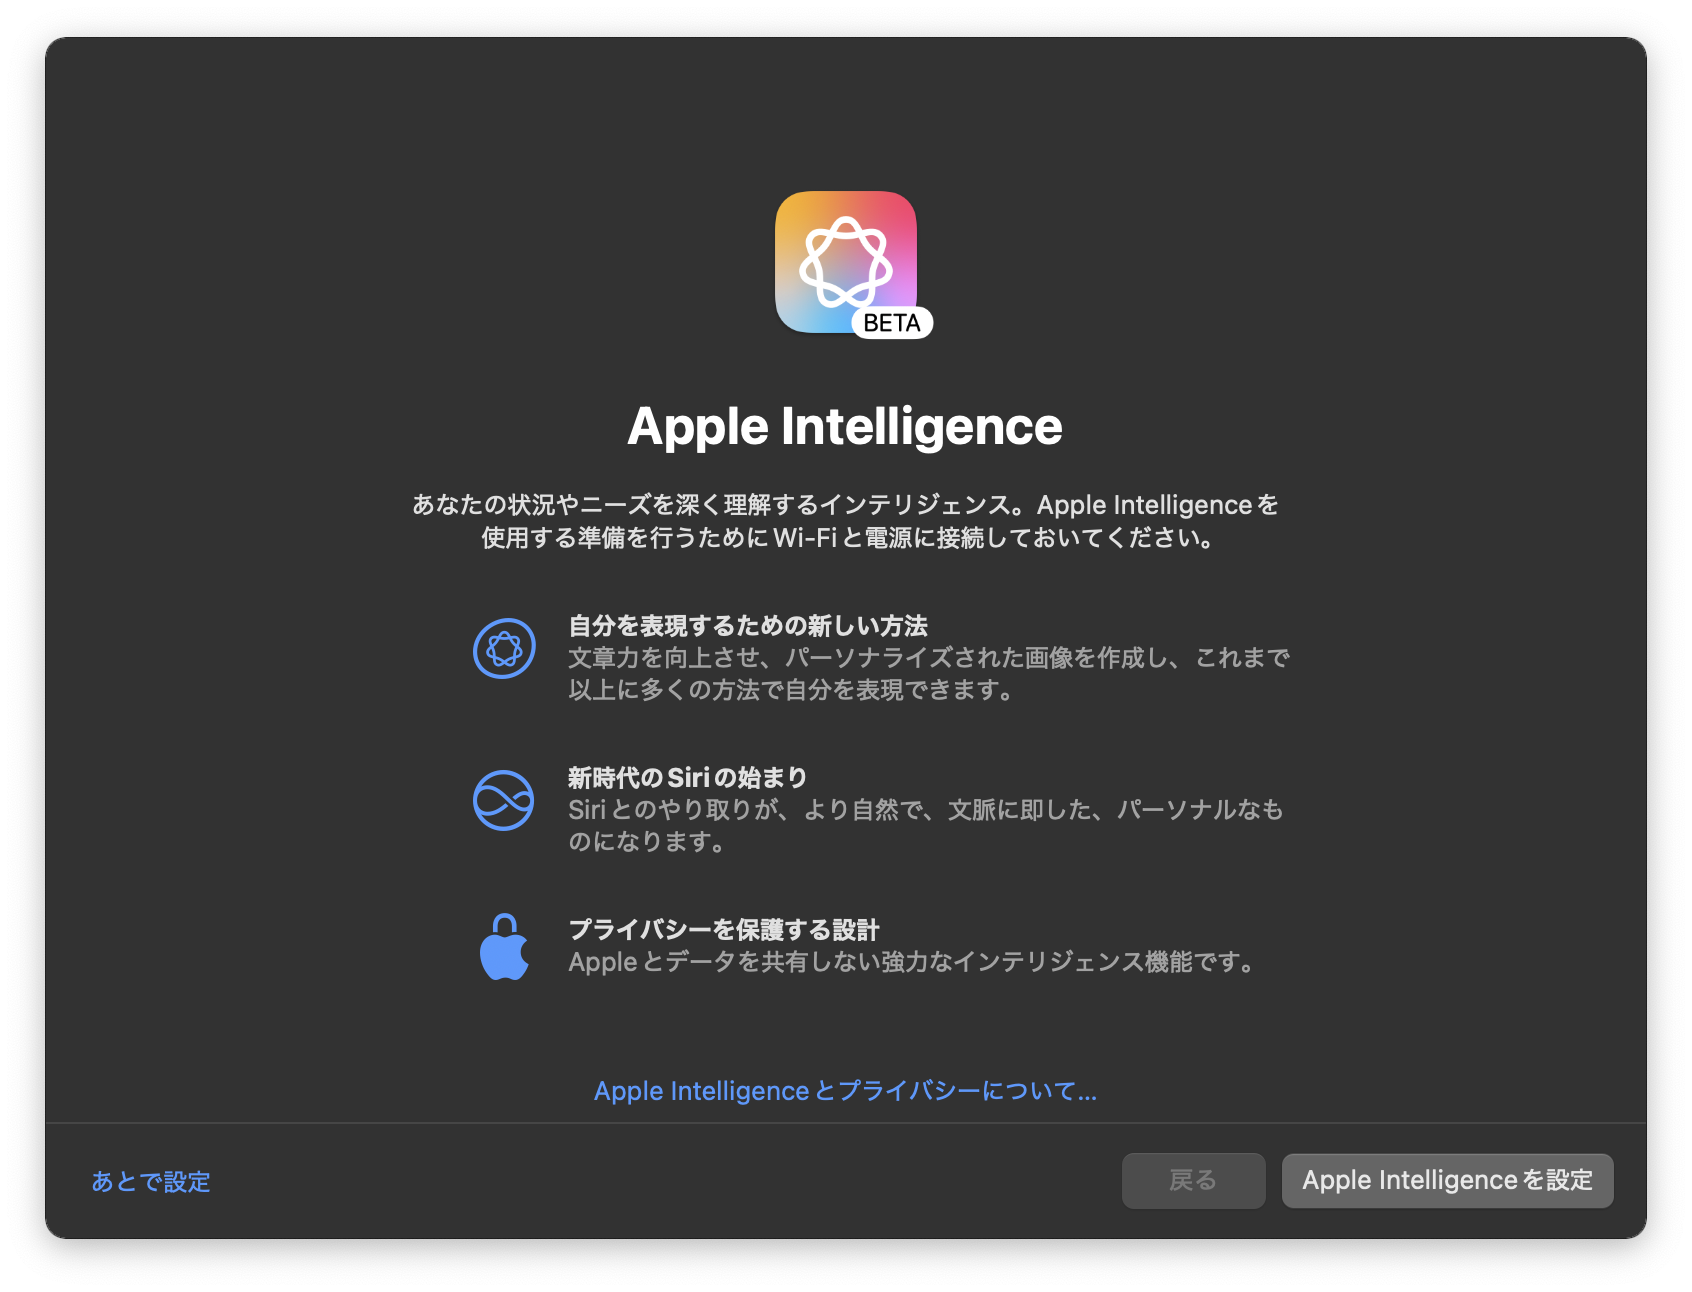Click the intro line starting with あなたの状況
The height and width of the screenshot is (1292, 1692).
tap(845, 505)
